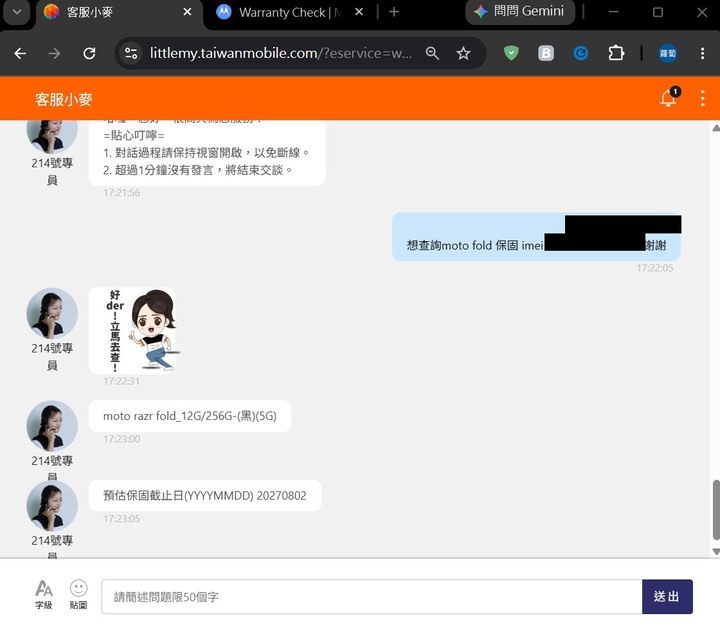The image size is (720, 627).
Task: Go back to the previous page
Action: (x=20, y=54)
